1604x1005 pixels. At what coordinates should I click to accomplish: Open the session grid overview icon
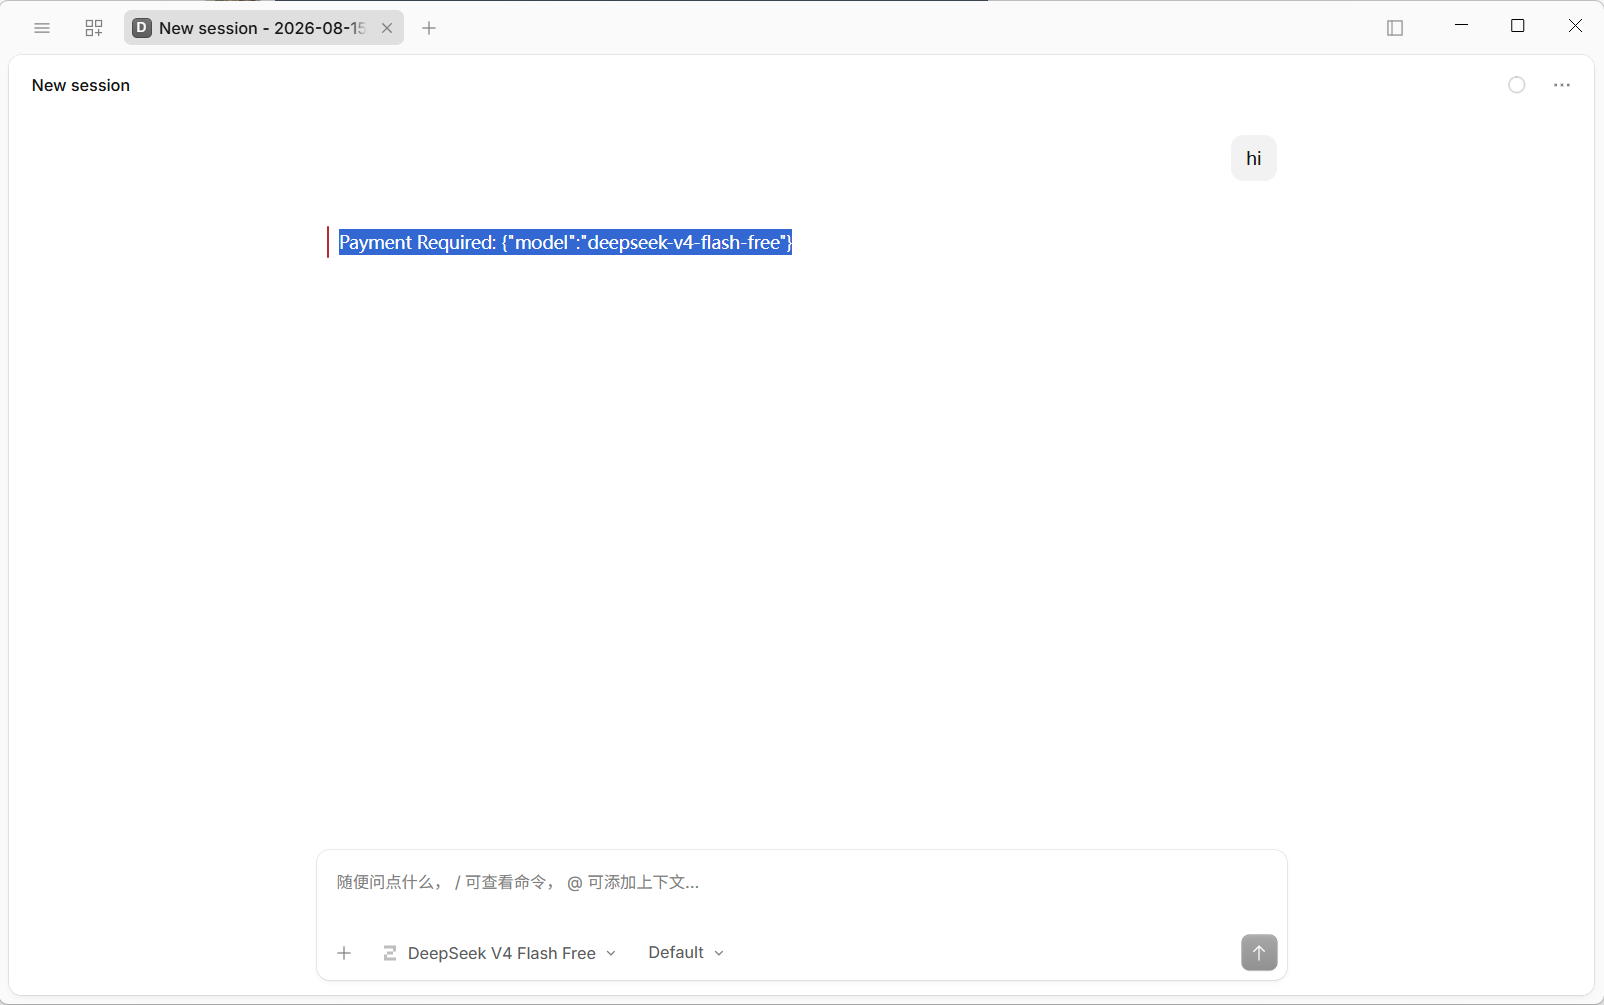pos(94,28)
